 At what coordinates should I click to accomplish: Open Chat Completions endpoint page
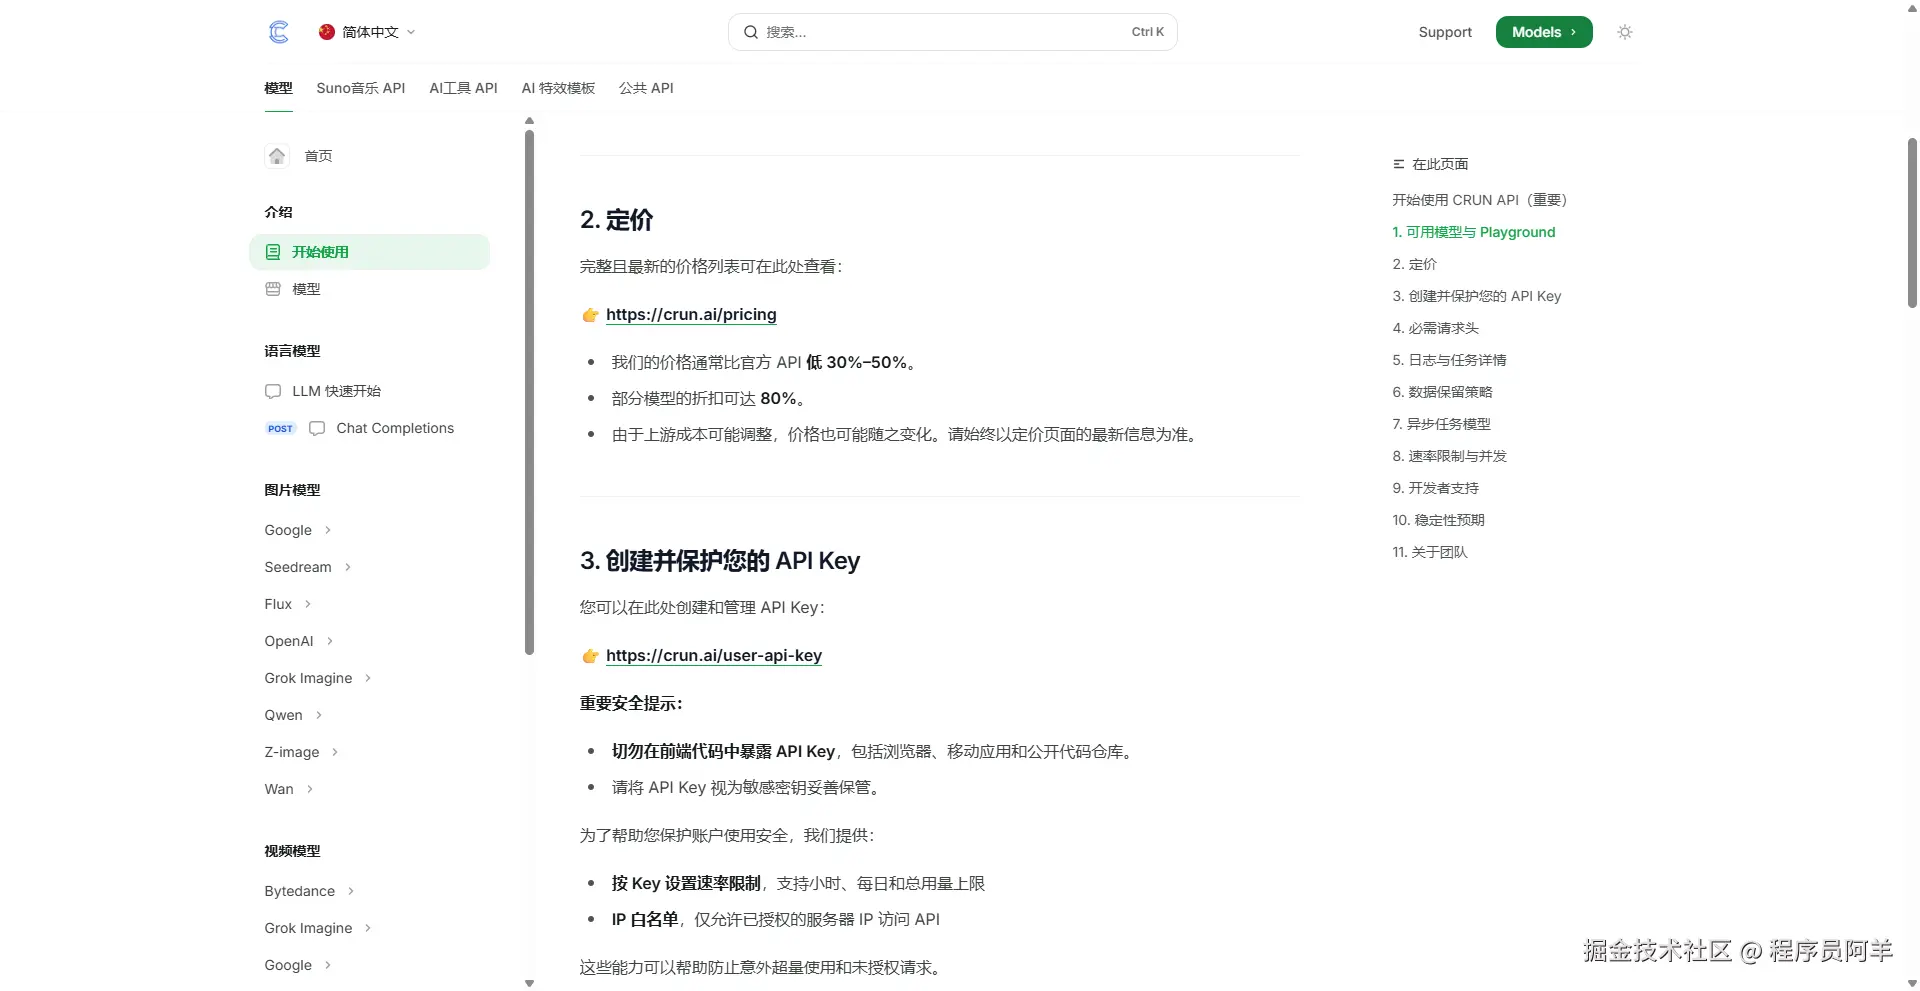click(x=395, y=428)
